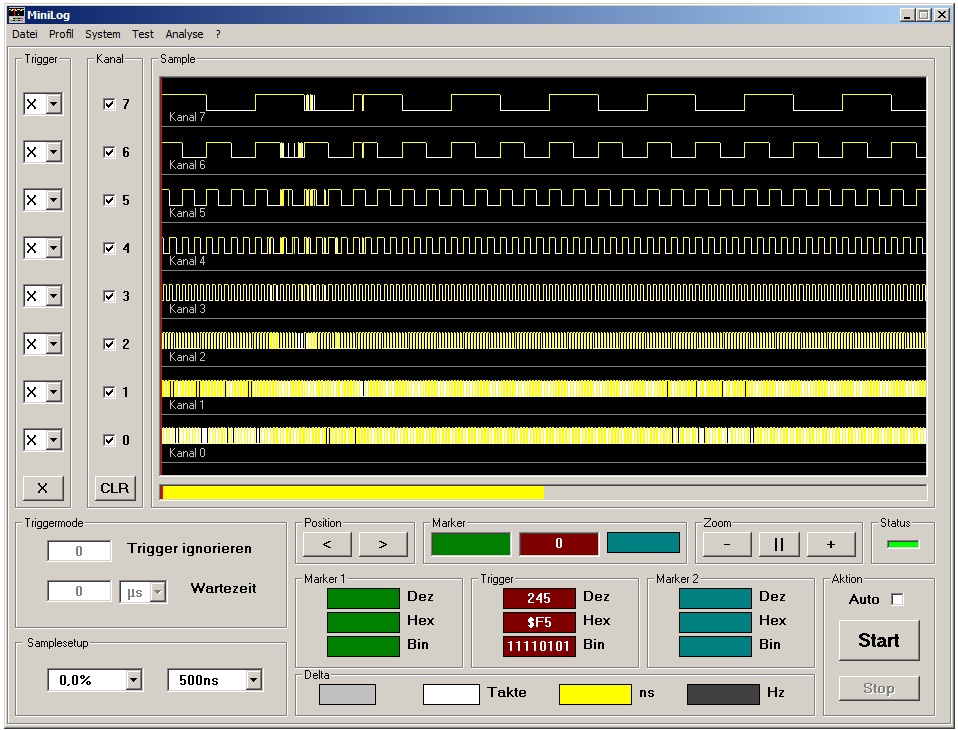Enable the Auto checkbox under Aktion
This screenshot has height=730, width=958.
[897, 599]
